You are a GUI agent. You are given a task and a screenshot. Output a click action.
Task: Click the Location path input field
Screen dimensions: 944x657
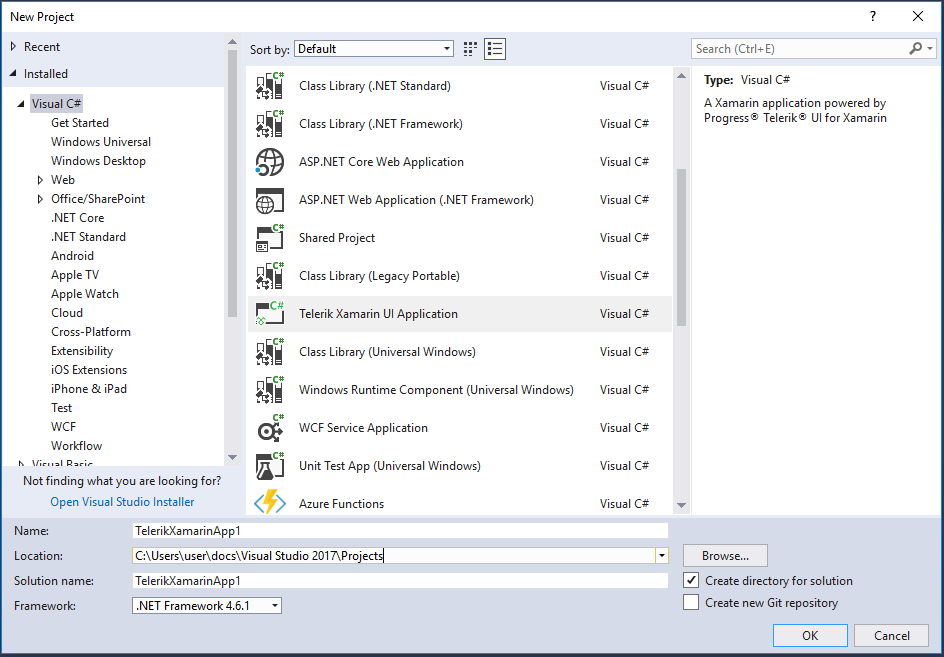394,555
